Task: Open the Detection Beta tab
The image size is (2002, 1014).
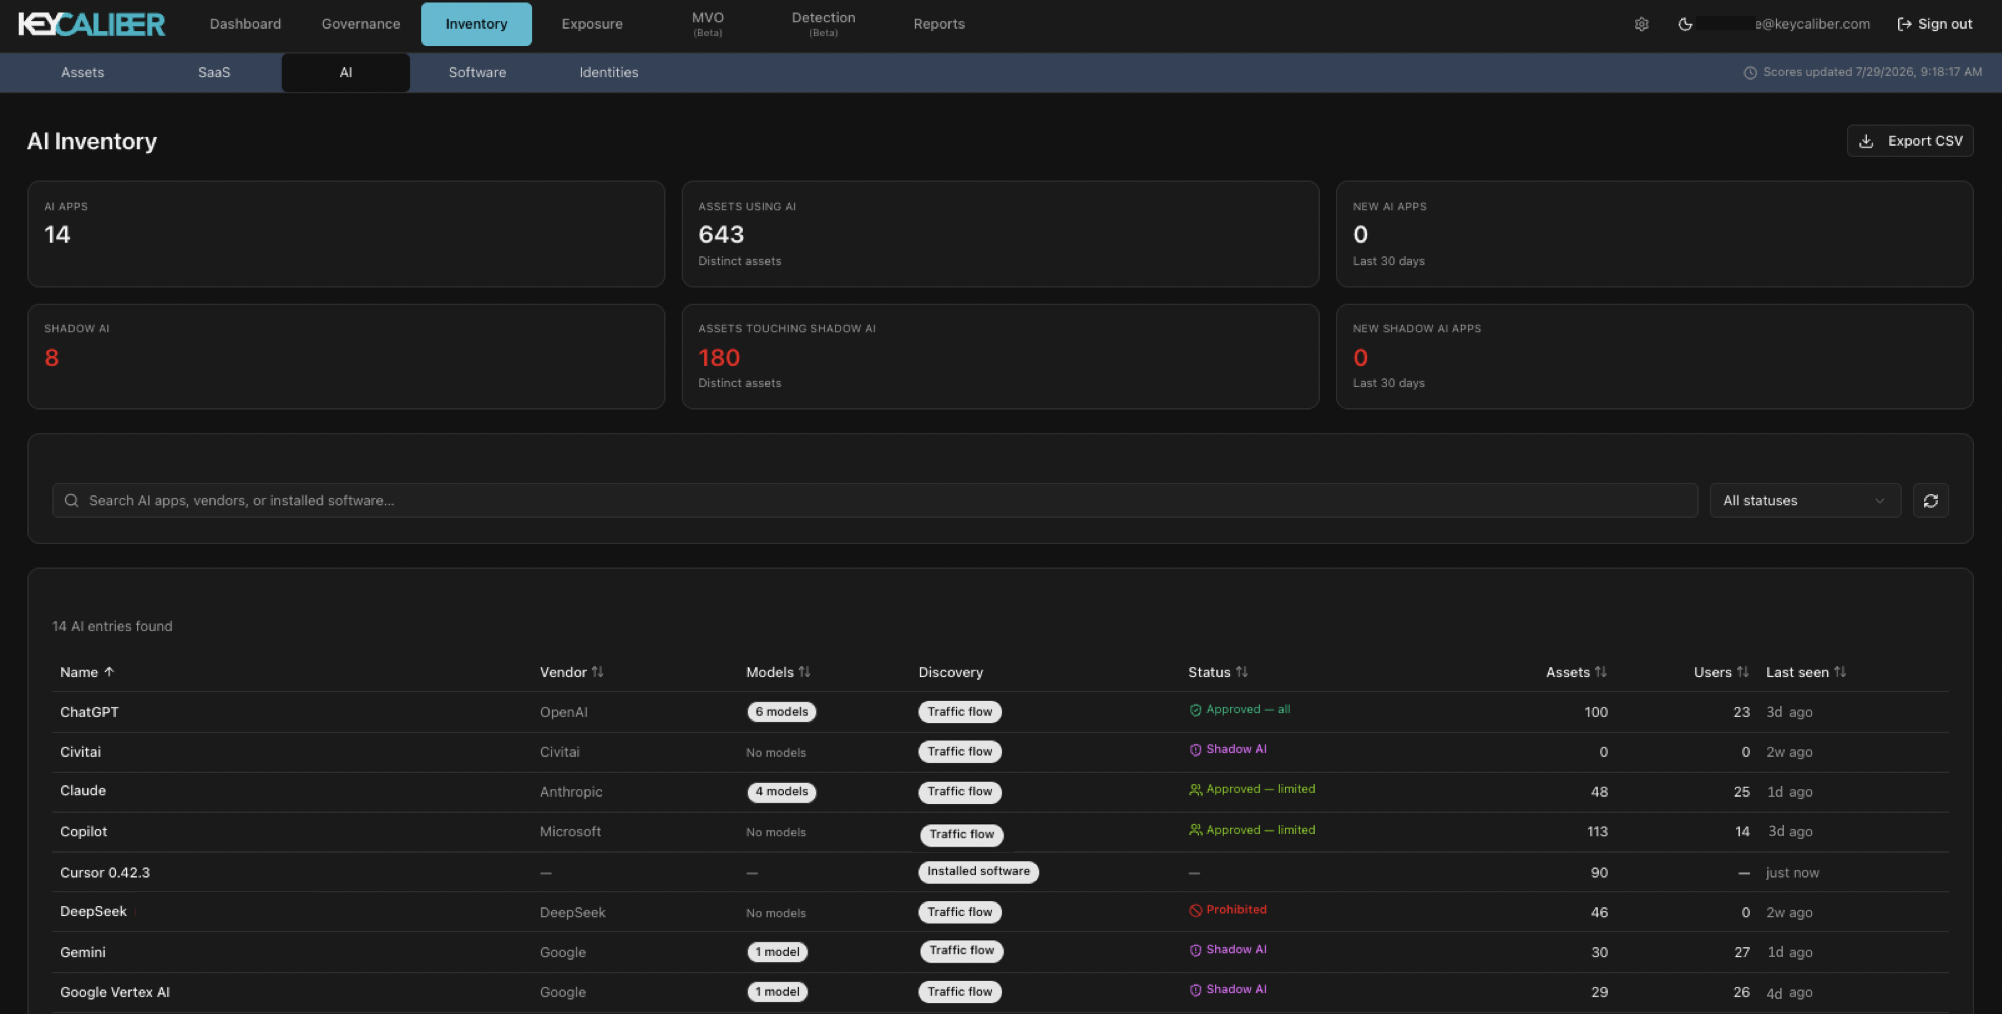Action: tap(823, 24)
